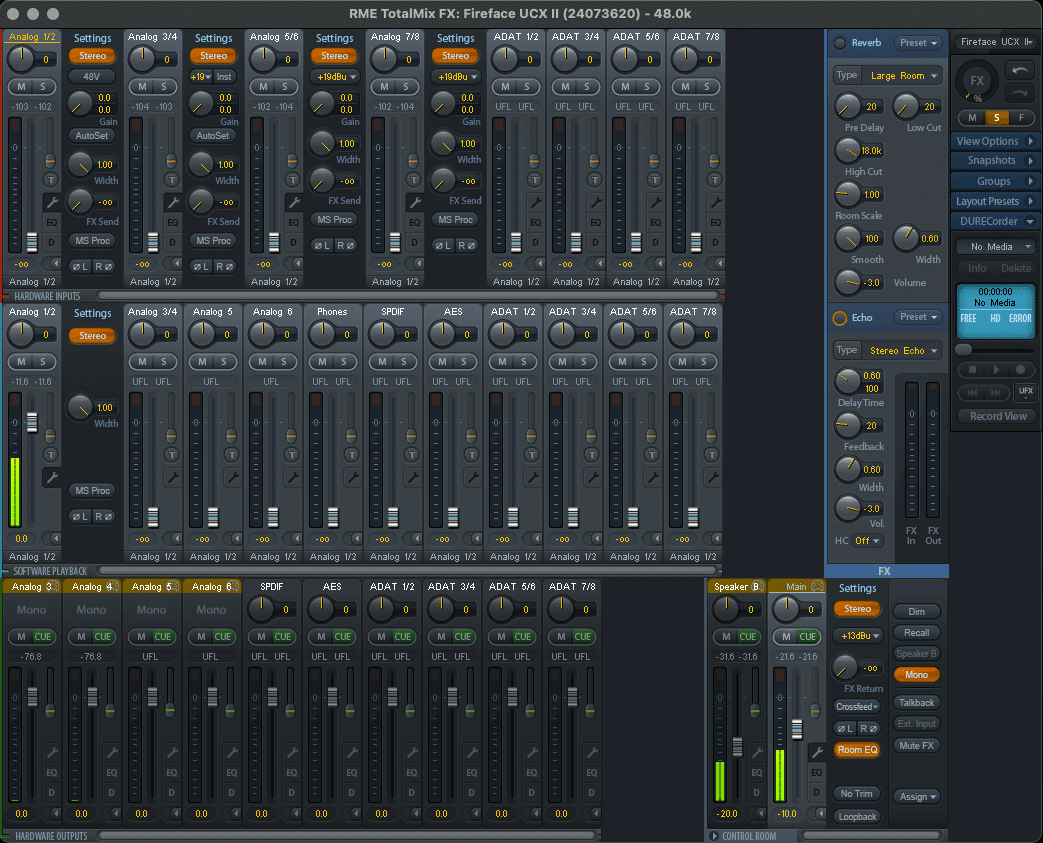Toggle Room EQ on the Main output
The height and width of the screenshot is (843, 1043).
[x=857, y=750]
